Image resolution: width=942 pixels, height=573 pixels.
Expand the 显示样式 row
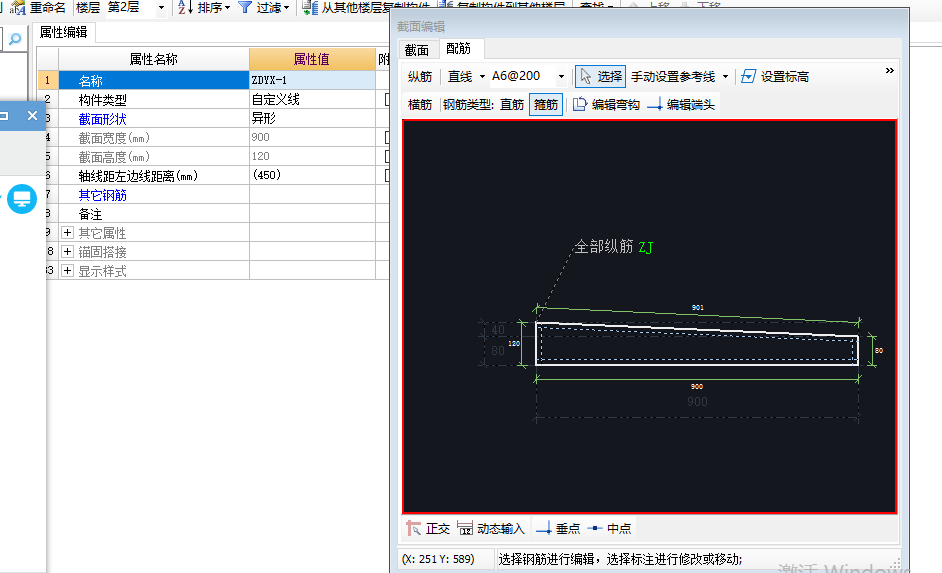tap(67, 270)
